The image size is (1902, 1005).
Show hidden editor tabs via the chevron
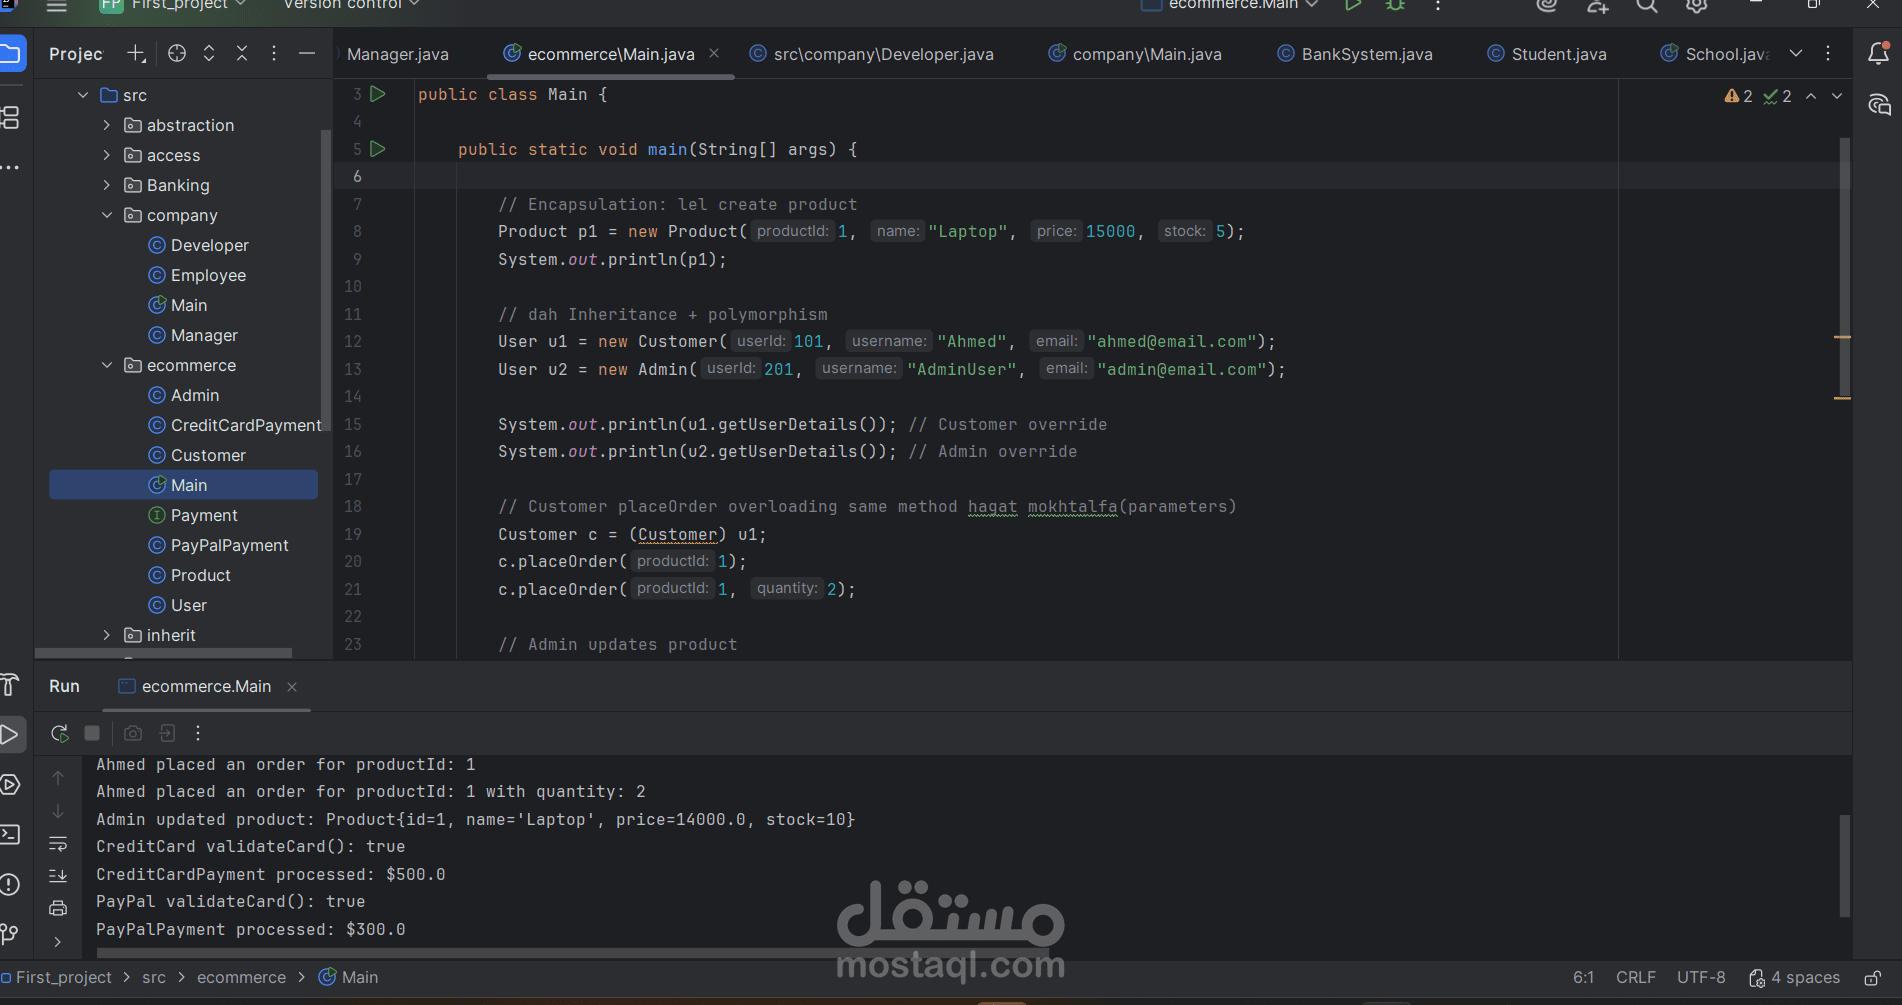(x=1797, y=54)
